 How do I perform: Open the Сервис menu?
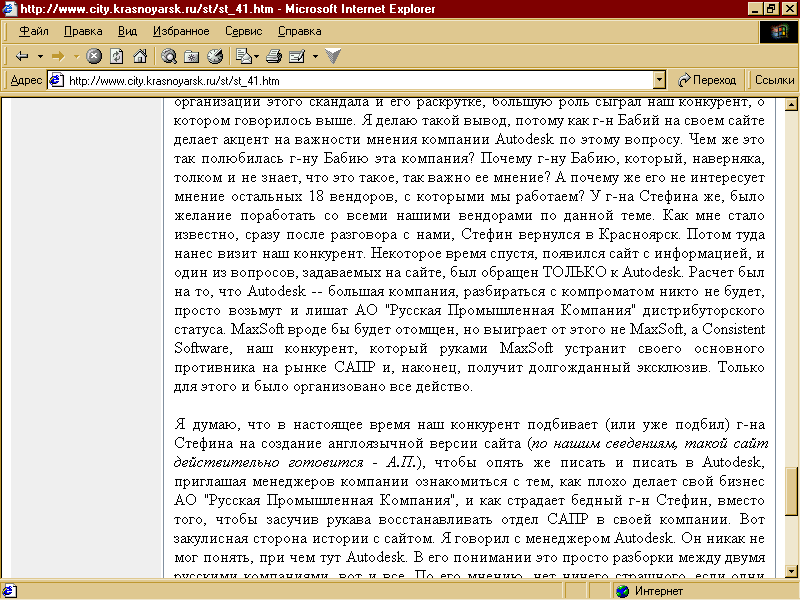pyautogui.click(x=244, y=32)
